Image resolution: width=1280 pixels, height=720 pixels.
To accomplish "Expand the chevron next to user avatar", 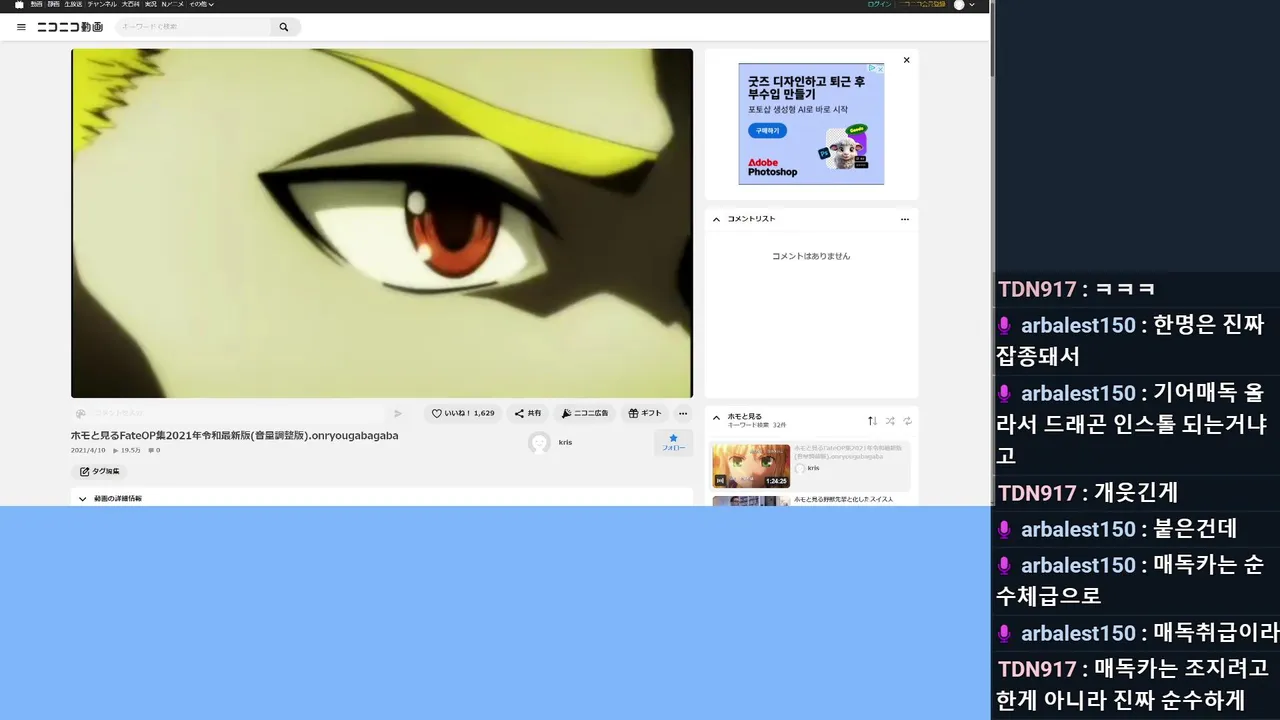I will [x=972, y=4].
